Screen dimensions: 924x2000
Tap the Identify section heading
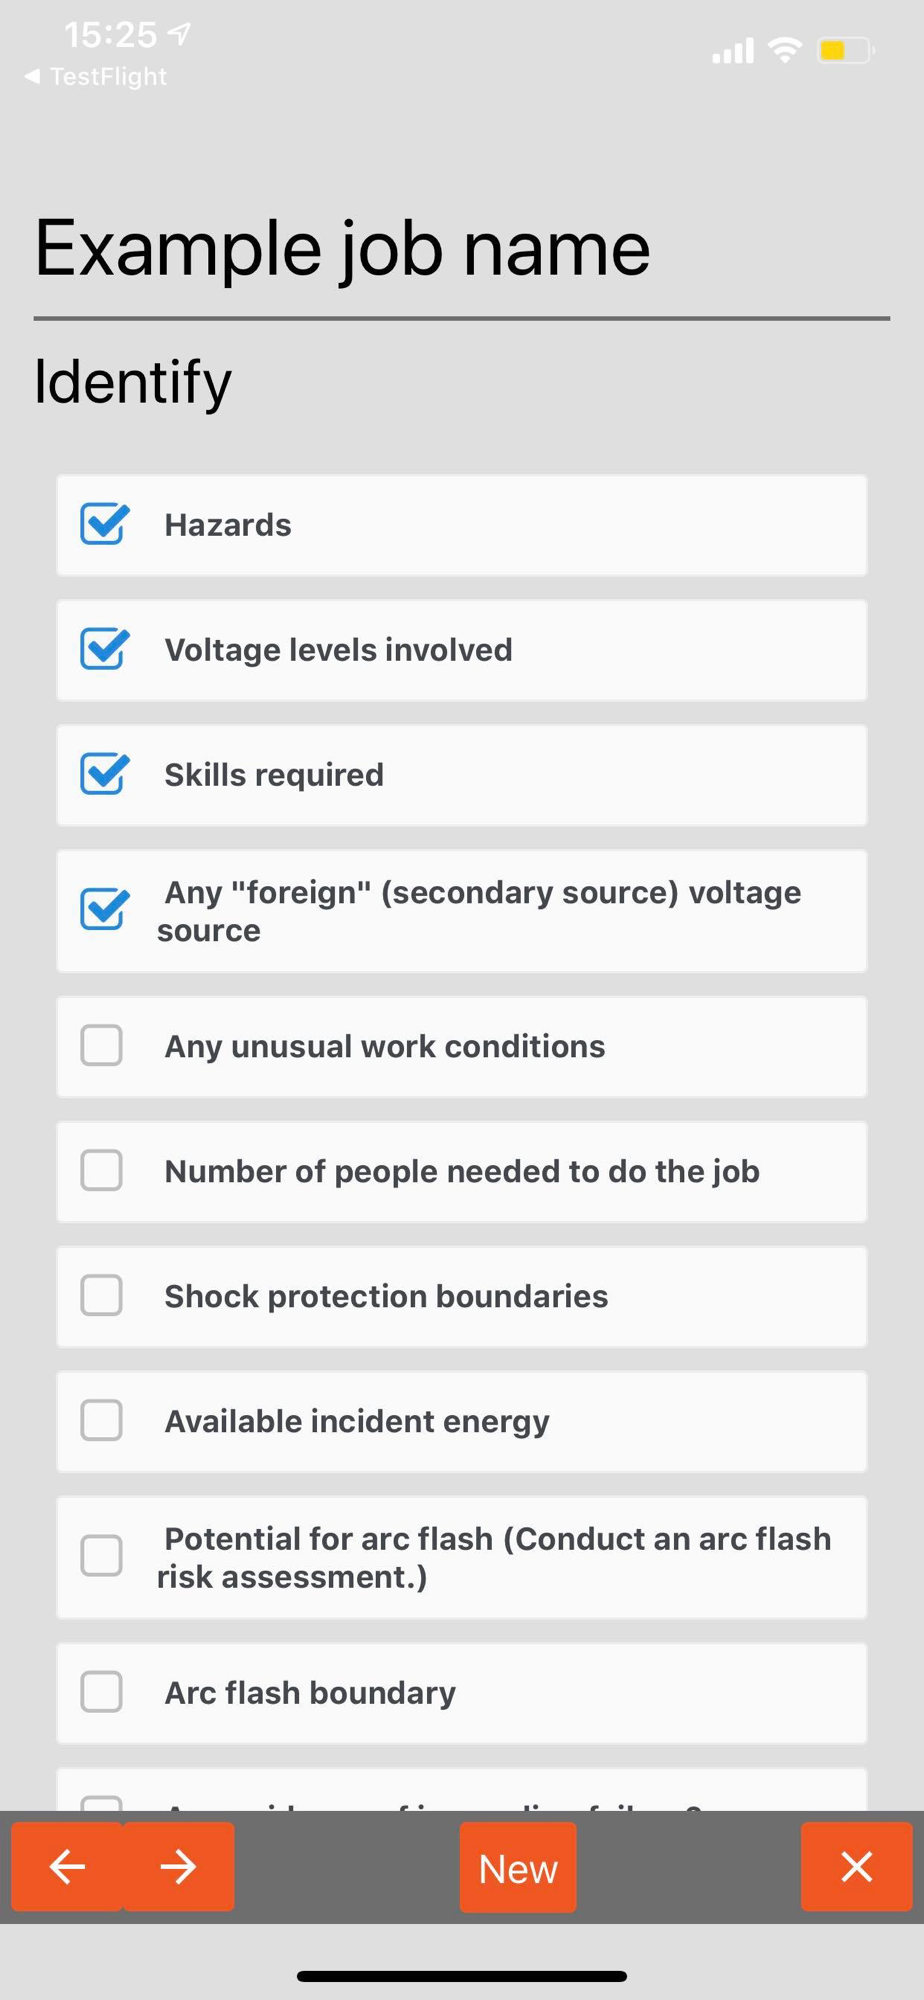pos(133,383)
